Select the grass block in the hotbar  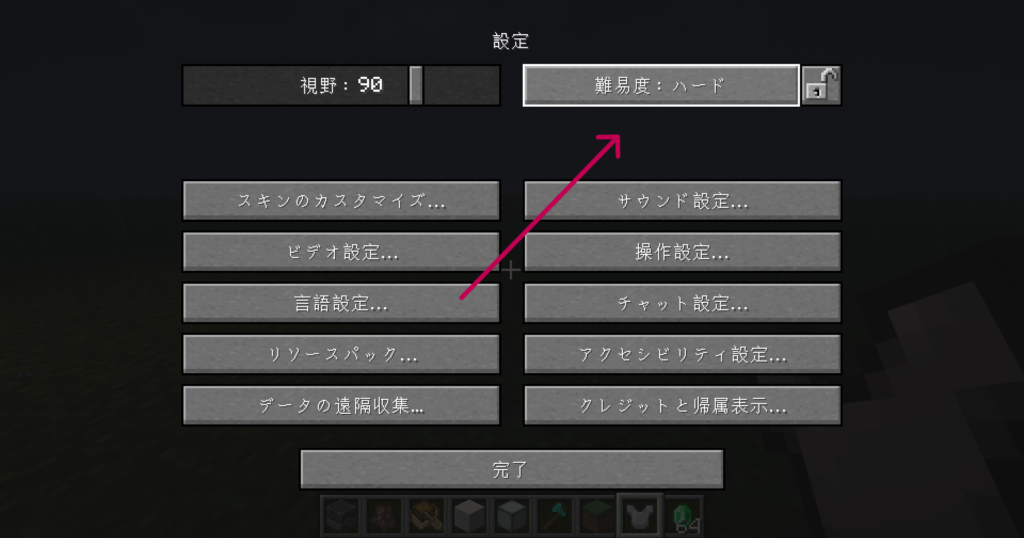pos(596,516)
